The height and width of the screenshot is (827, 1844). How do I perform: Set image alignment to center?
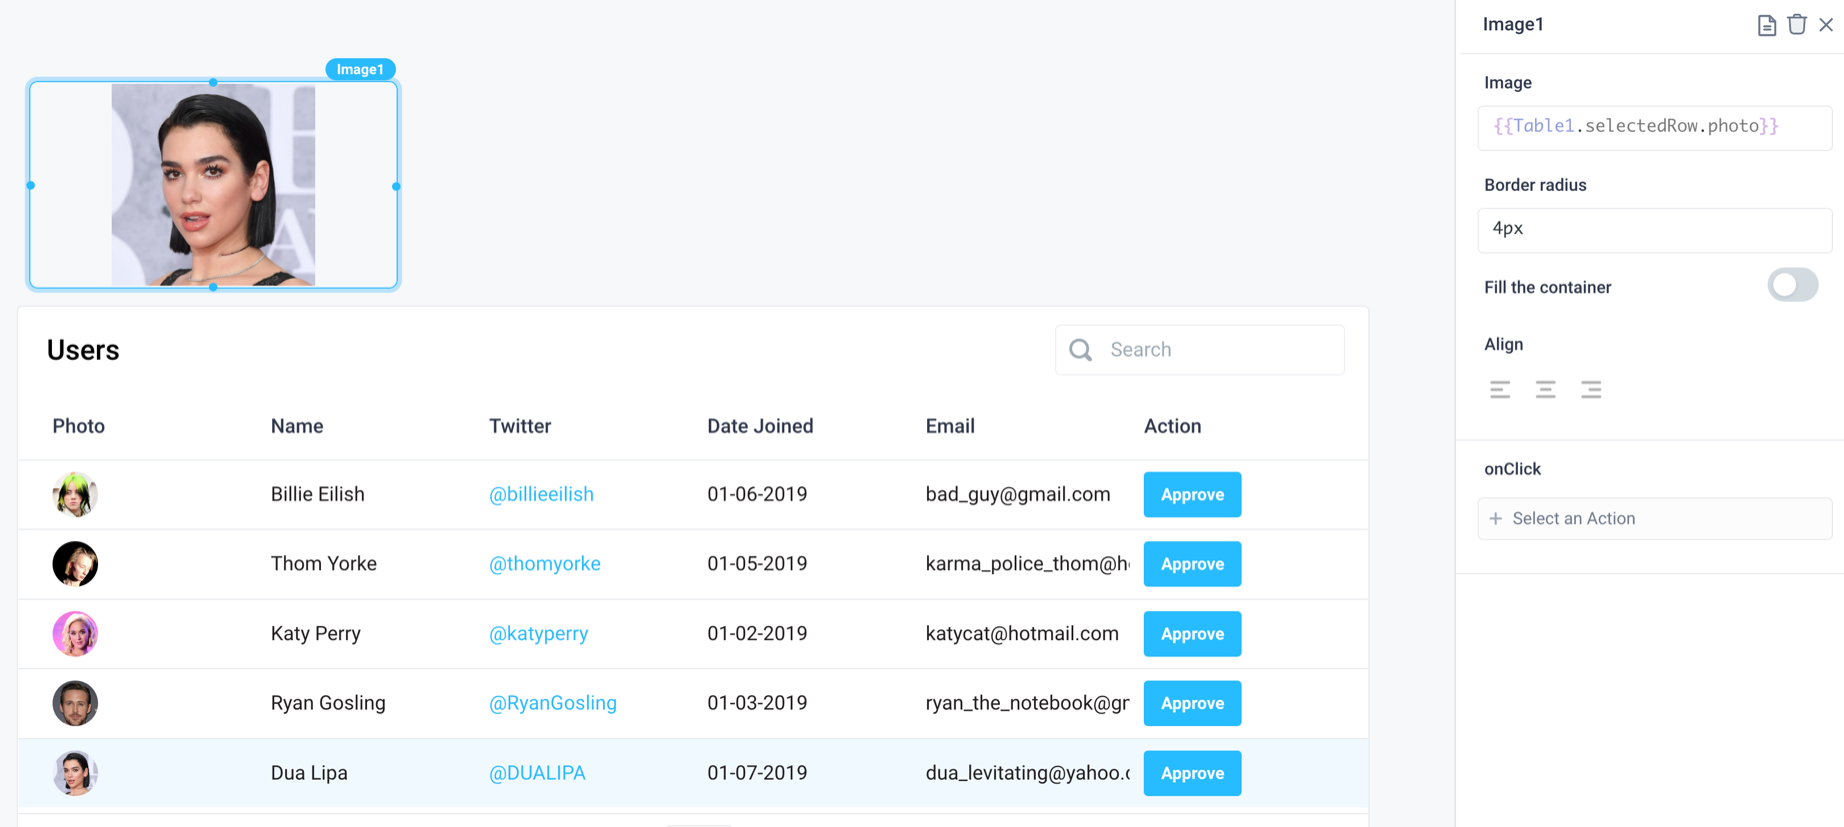coord(1545,390)
